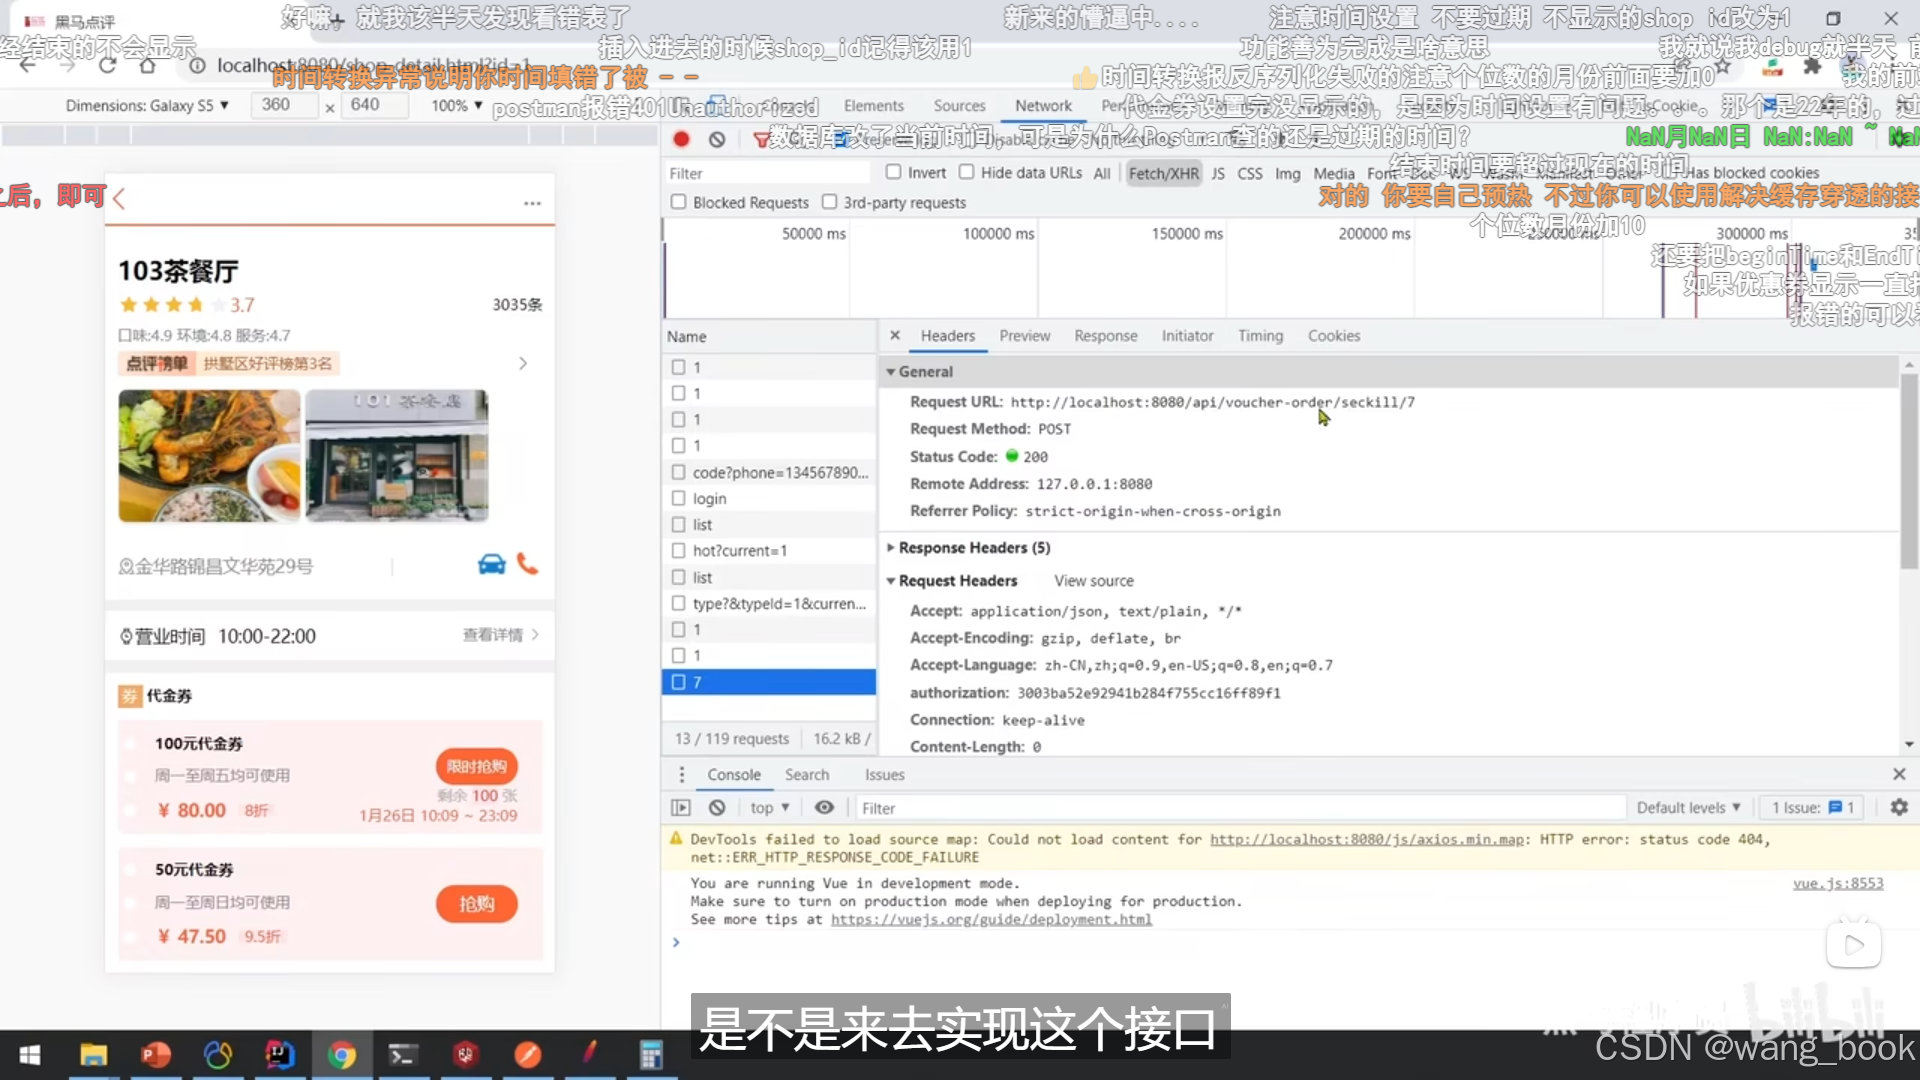1920x1080 pixels.
Task: Open DevTools Console settings gear
Action: 1898,807
